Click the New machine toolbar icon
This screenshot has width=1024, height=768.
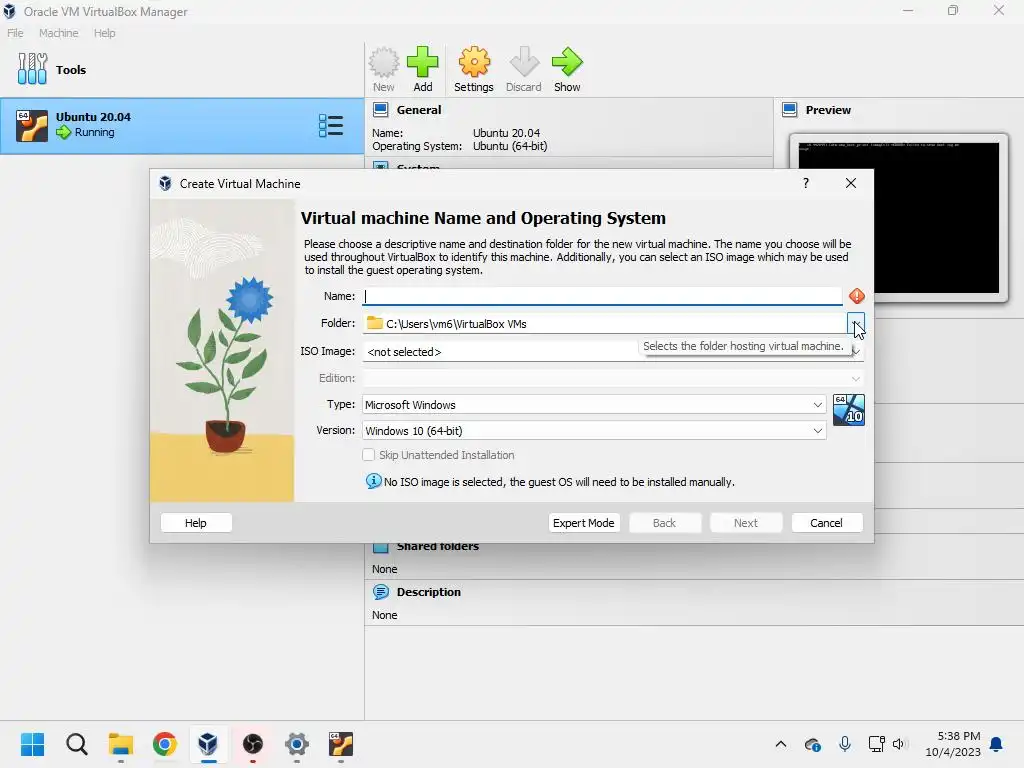(x=383, y=63)
